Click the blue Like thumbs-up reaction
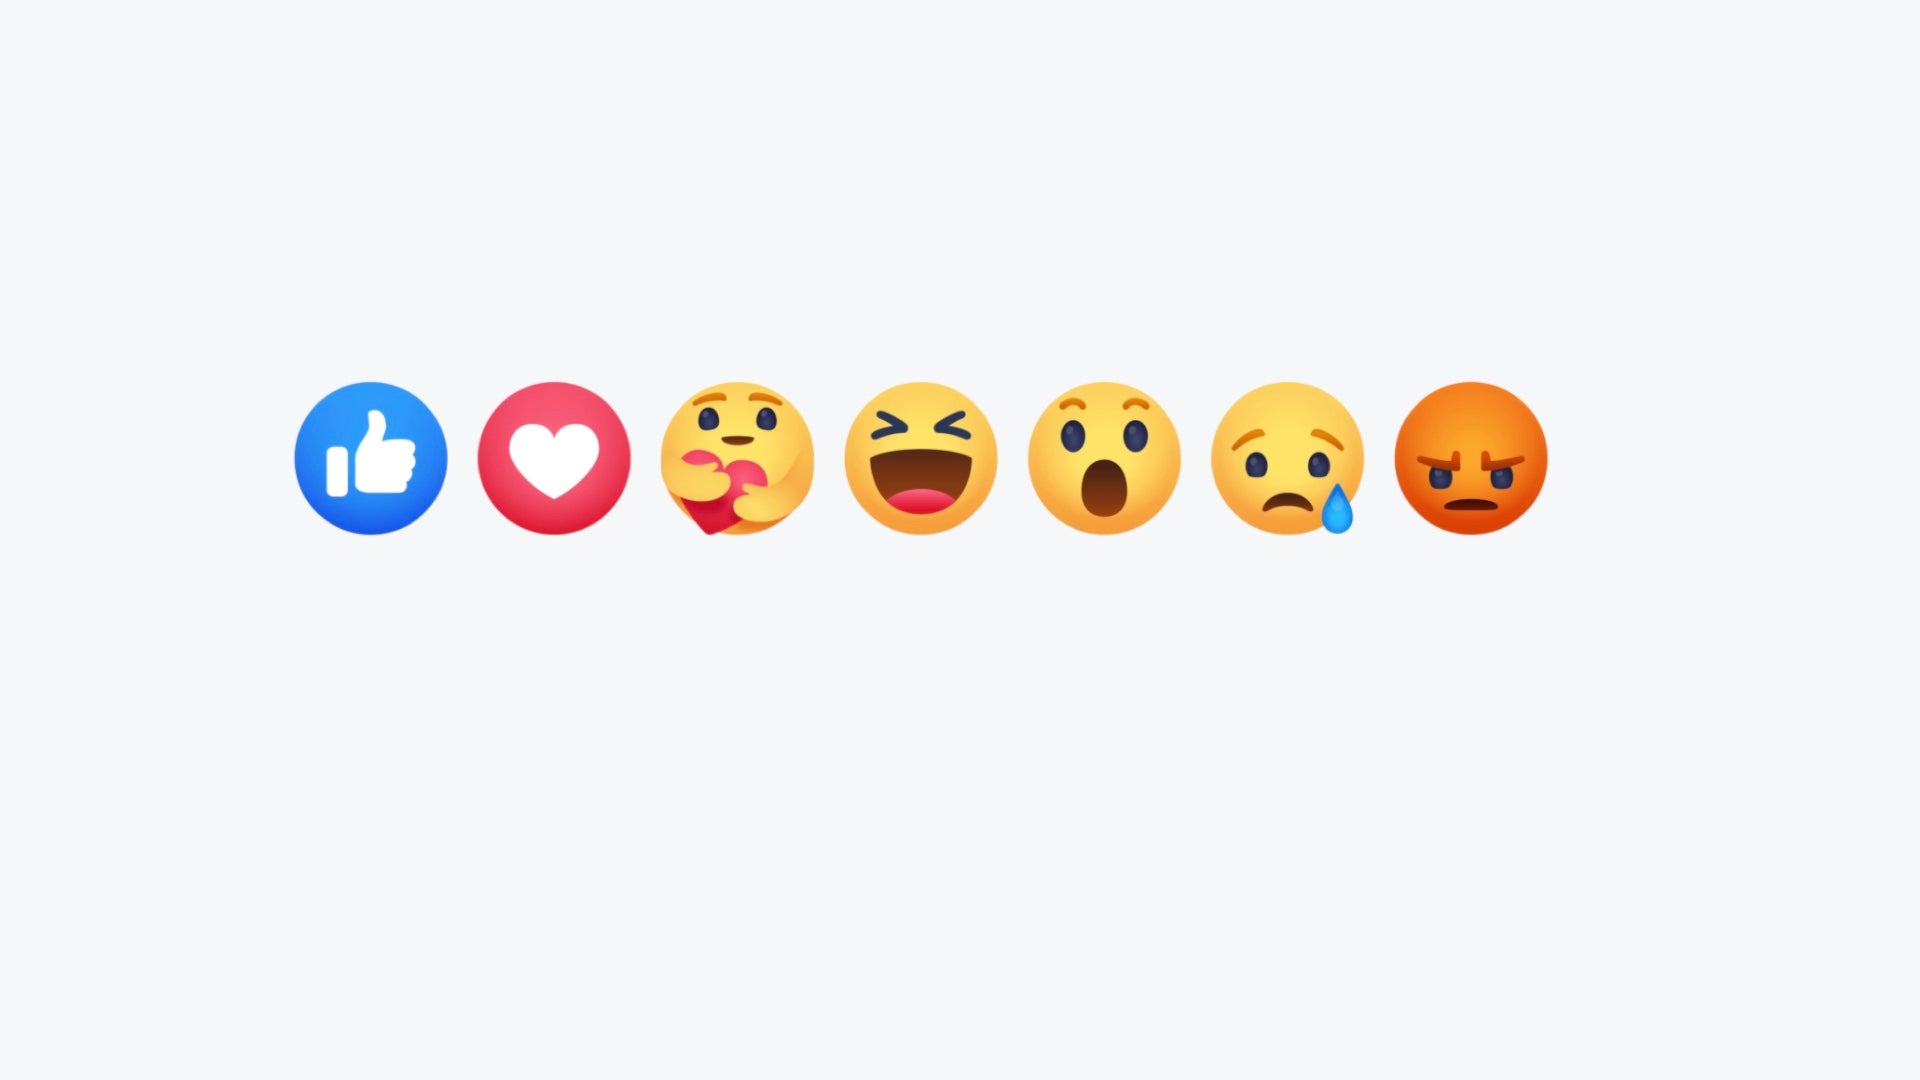 click(371, 458)
